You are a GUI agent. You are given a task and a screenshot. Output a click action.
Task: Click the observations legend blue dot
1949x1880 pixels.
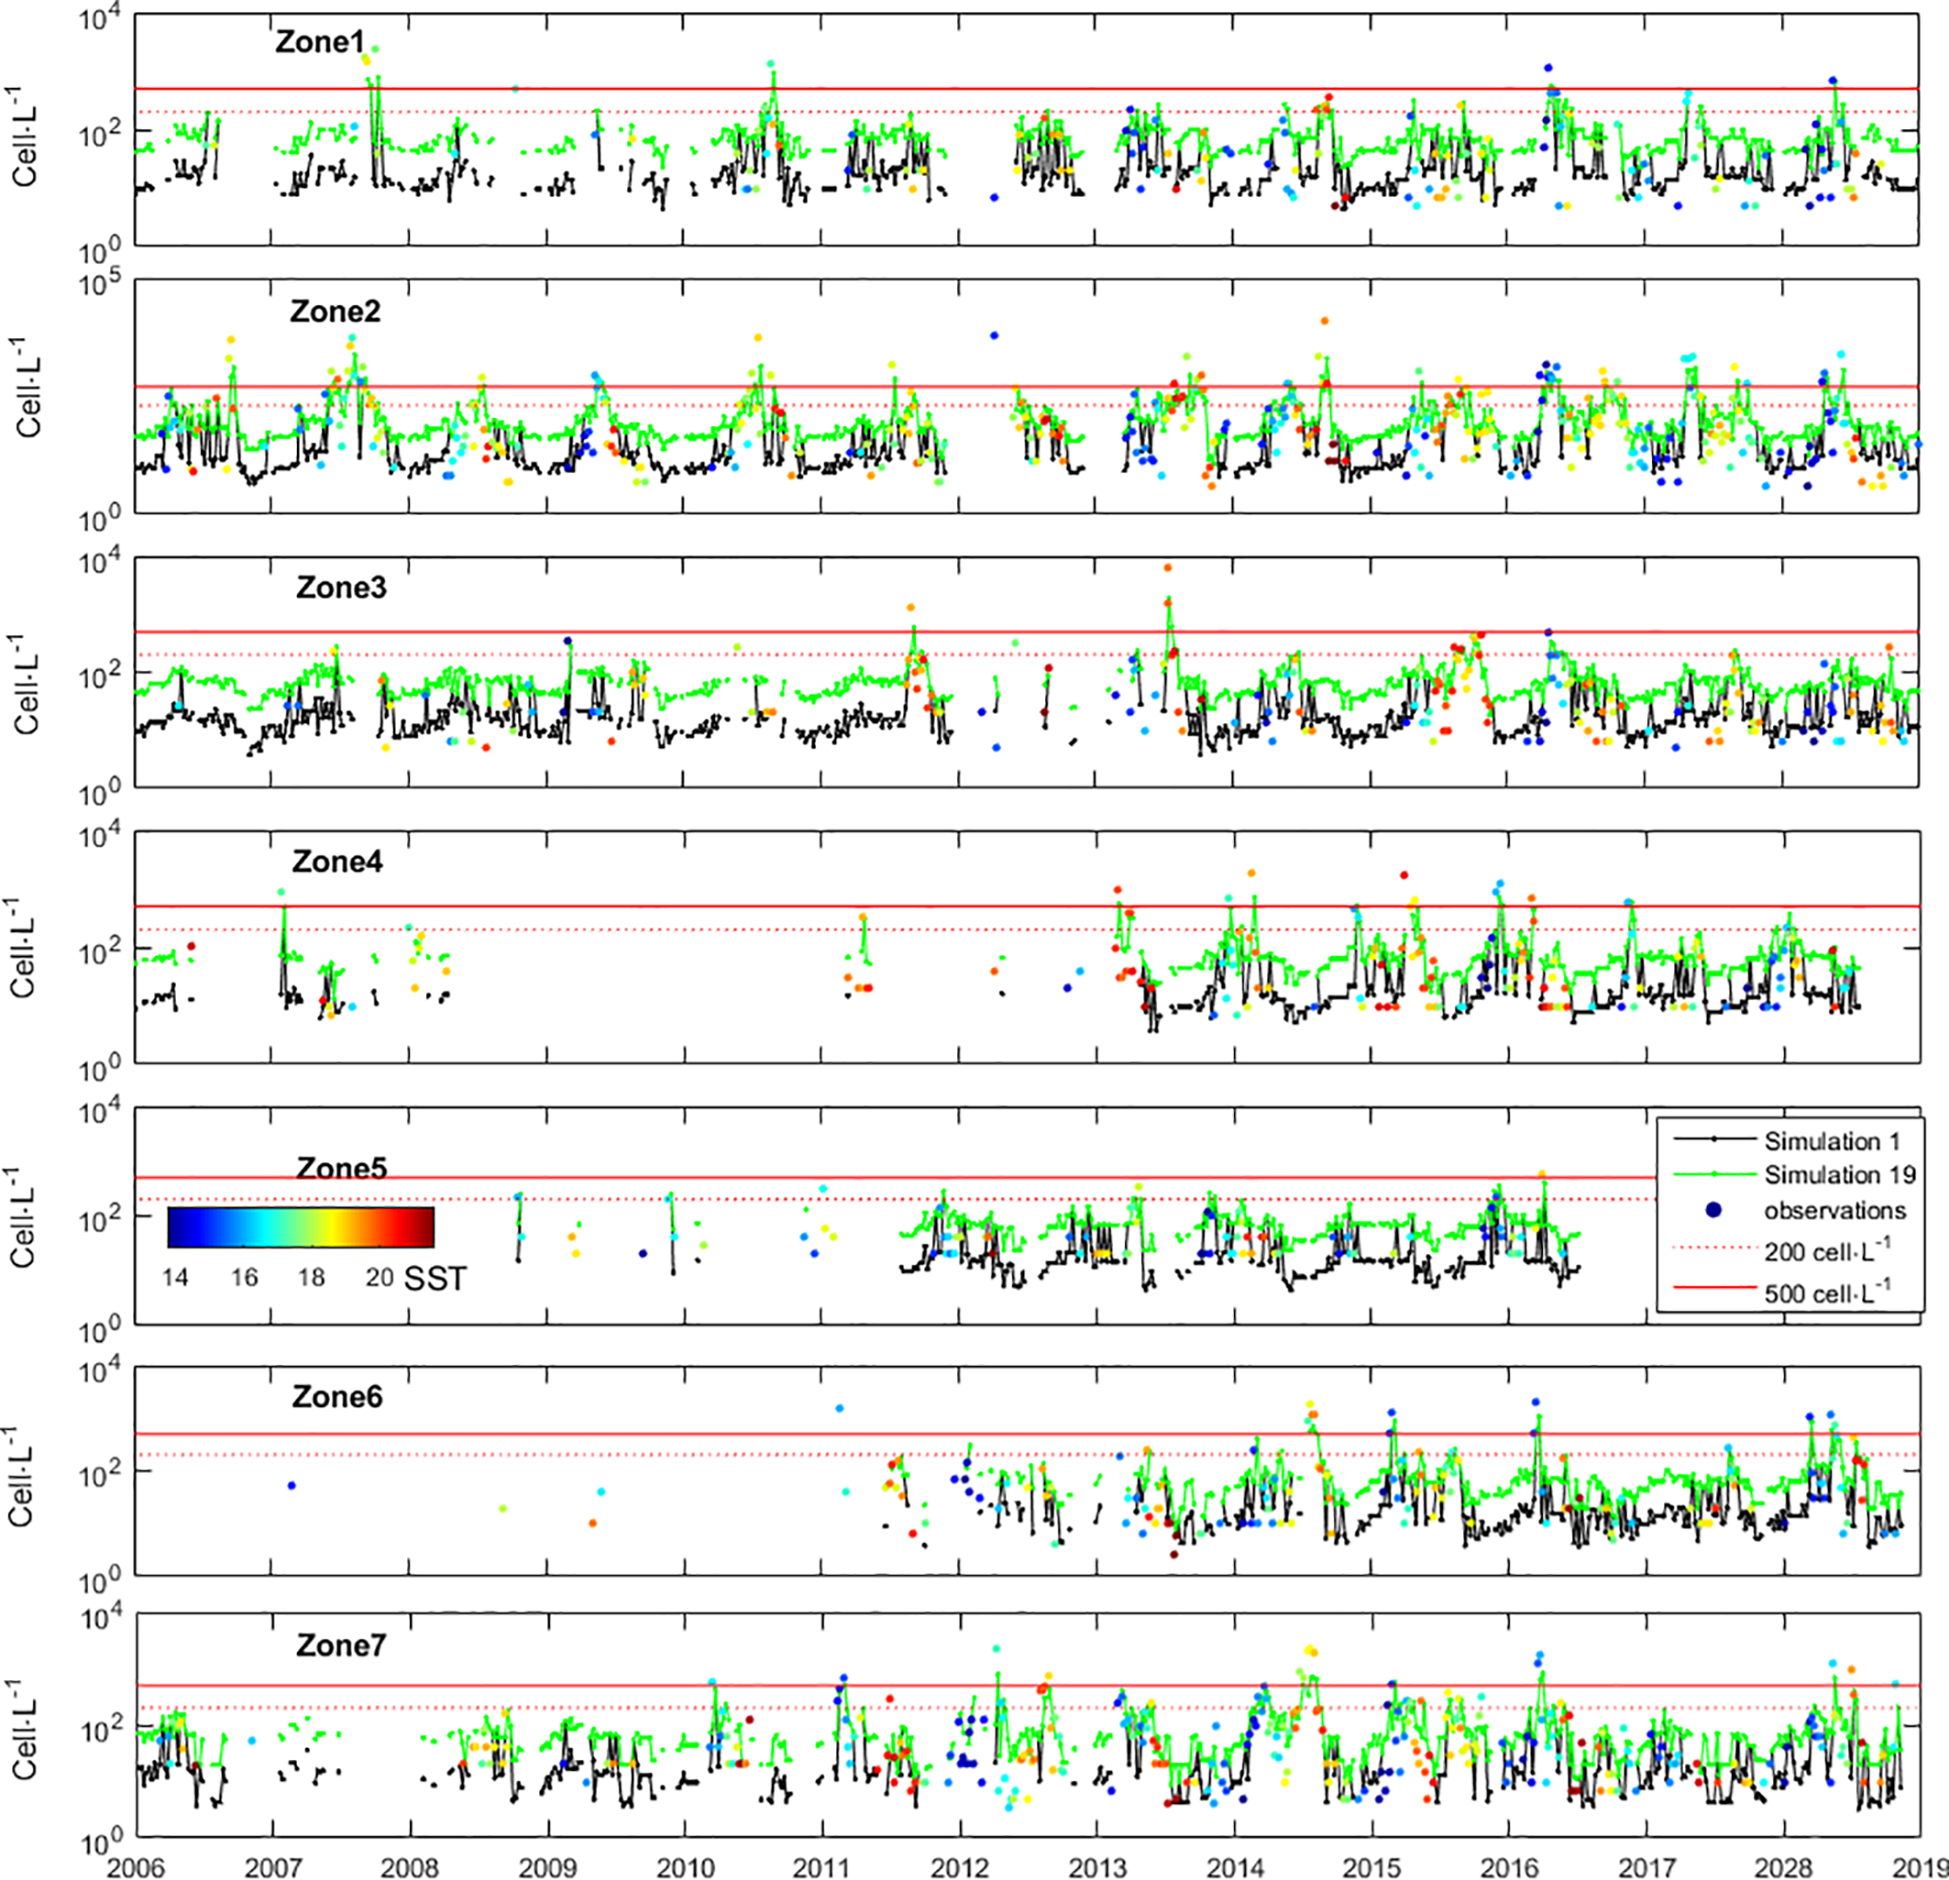click(x=1714, y=1210)
